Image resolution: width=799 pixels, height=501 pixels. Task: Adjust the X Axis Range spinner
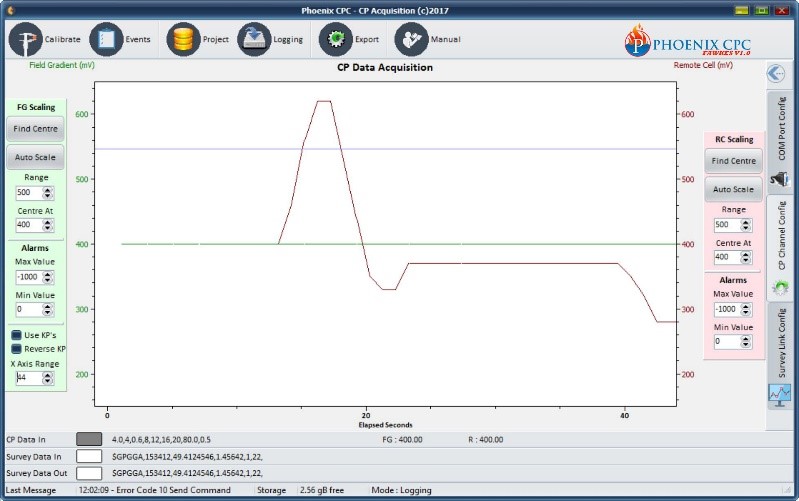tap(48, 378)
